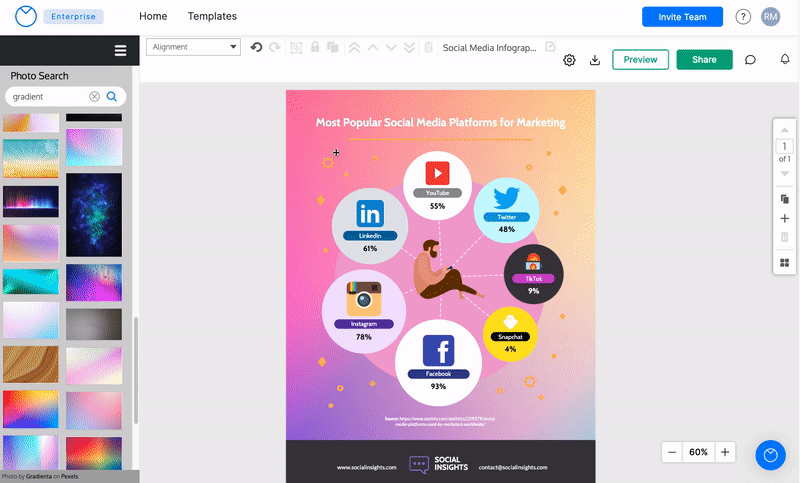Image resolution: width=800 pixels, height=483 pixels.
Task: Zoom in with the plus button
Action: (725, 452)
